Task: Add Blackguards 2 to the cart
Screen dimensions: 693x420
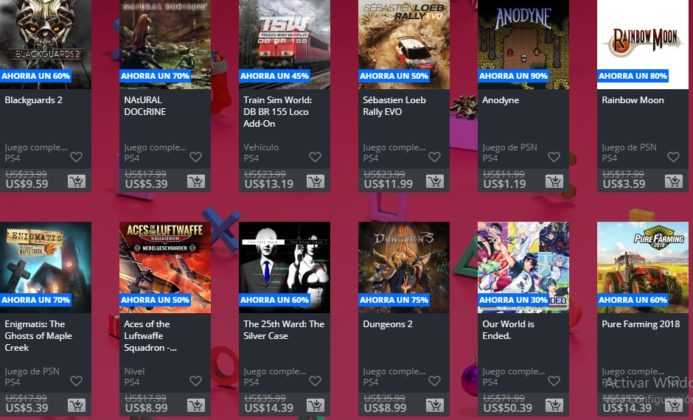Action: coord(76,181)
